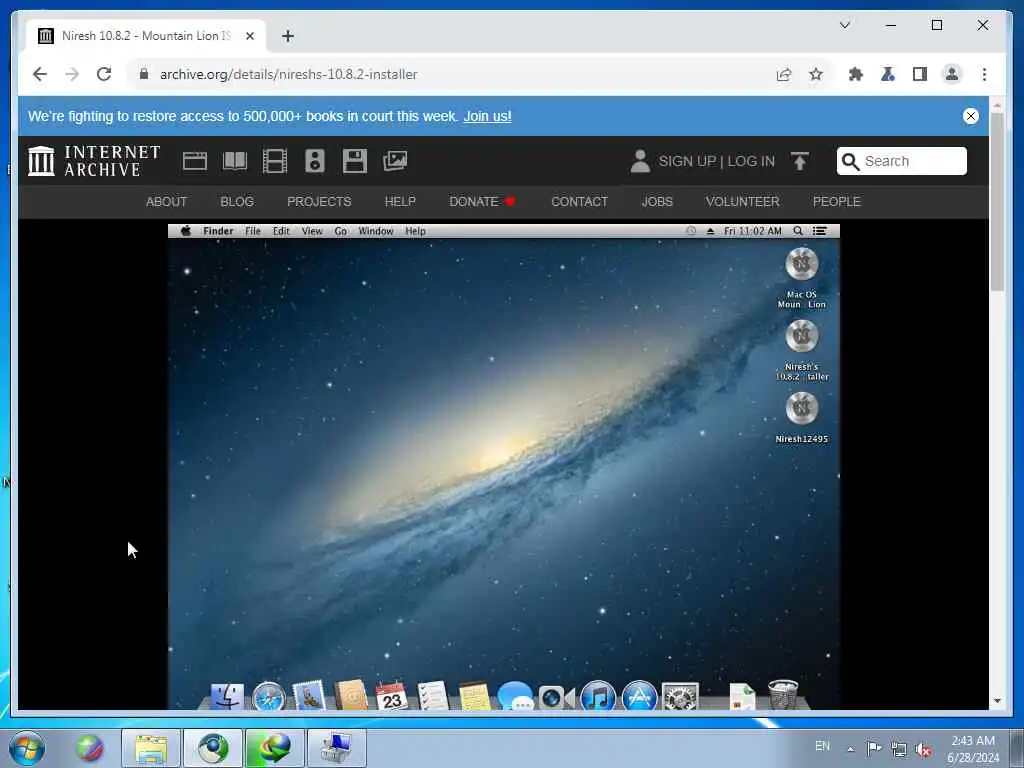This screenshot has height=768, width=1024.
Task: Close the blue donation banner
Action: (970, 116)
